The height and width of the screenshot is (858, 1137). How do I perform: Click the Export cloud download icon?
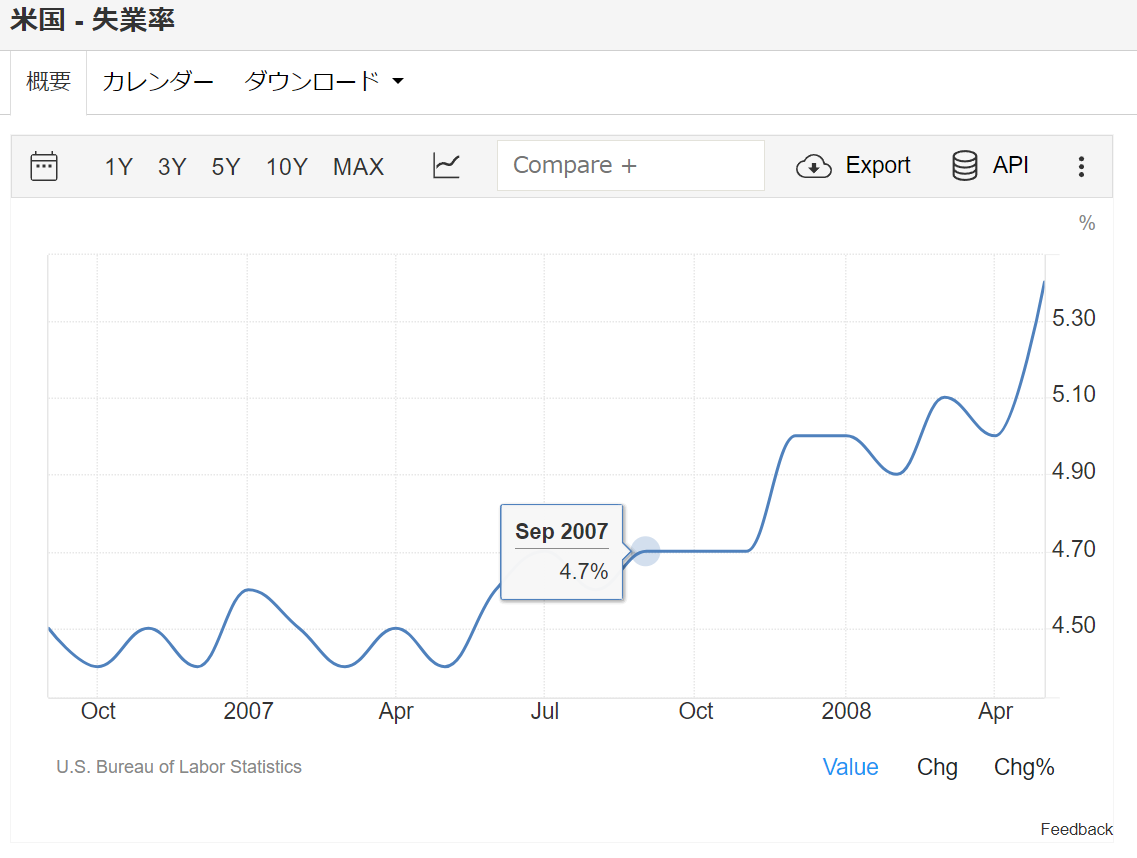pos(814,166)
